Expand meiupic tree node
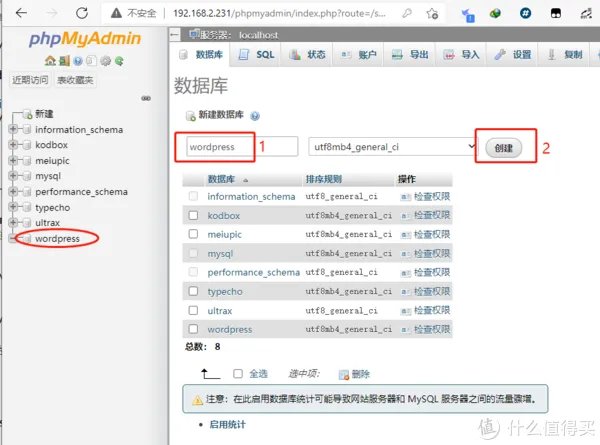 coord(13,160)
